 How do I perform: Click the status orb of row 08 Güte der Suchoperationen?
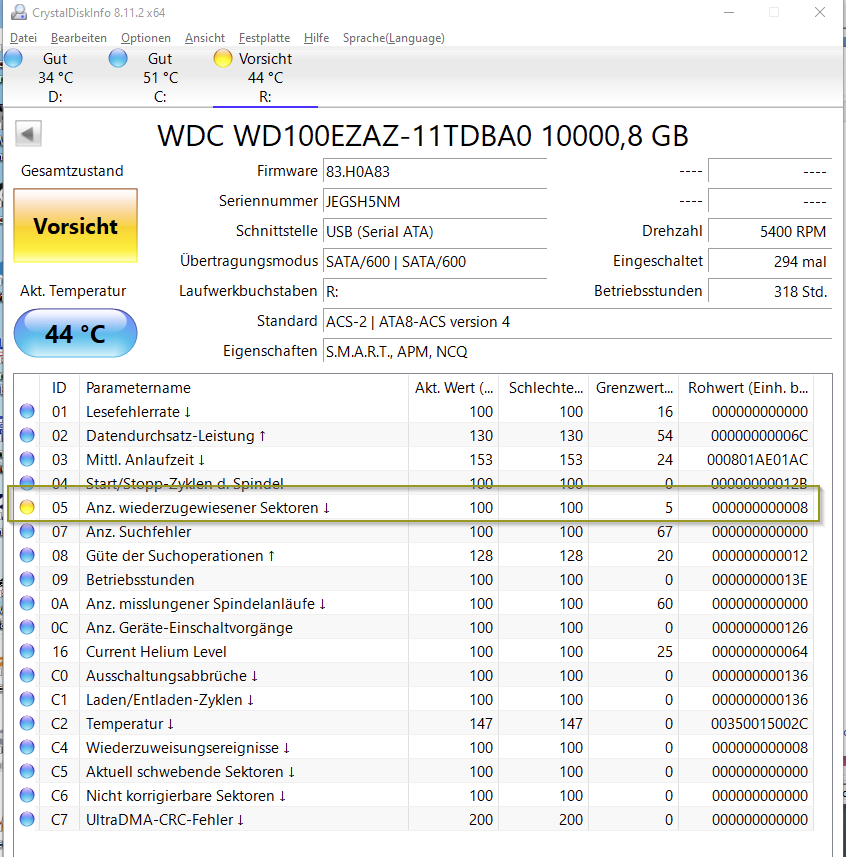tap(27, 555)
